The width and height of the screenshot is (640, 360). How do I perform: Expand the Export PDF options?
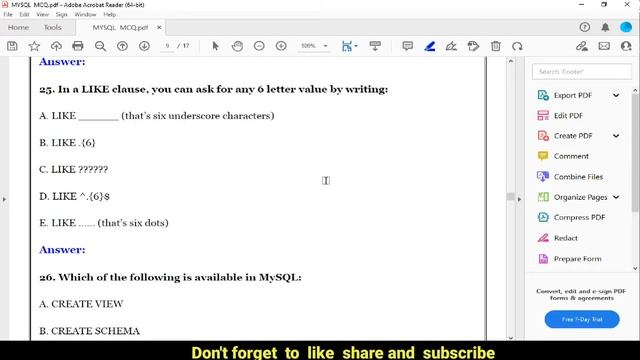(x=616, y=95)
